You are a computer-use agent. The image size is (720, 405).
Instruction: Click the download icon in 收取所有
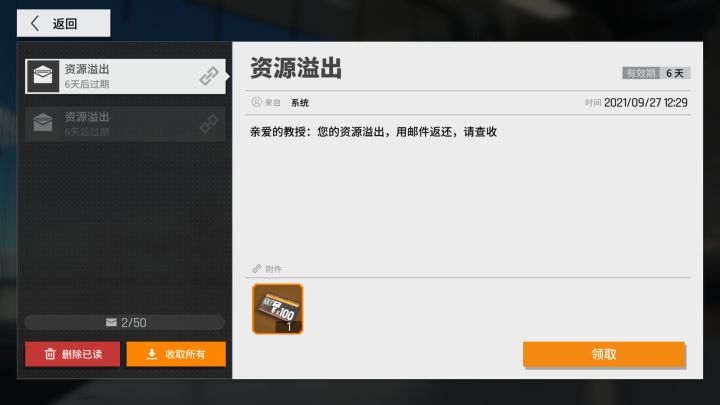coord(152,354)
